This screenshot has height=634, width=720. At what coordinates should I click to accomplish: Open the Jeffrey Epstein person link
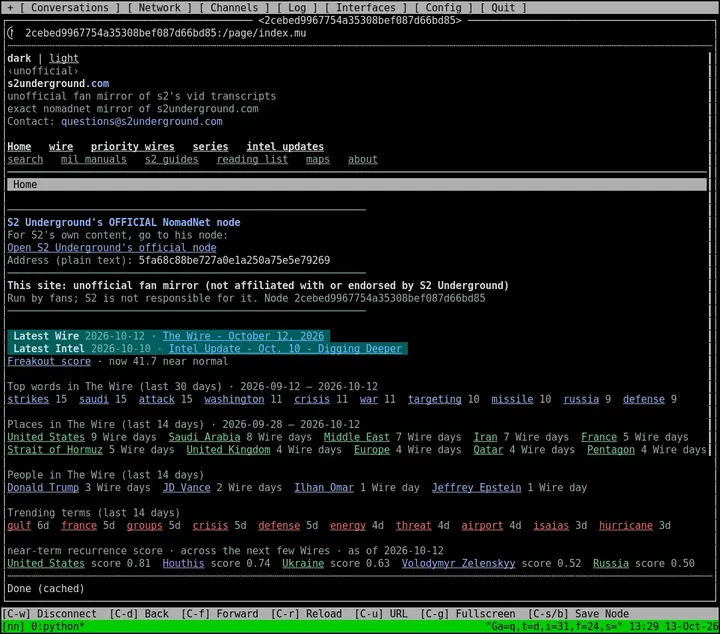476,488
